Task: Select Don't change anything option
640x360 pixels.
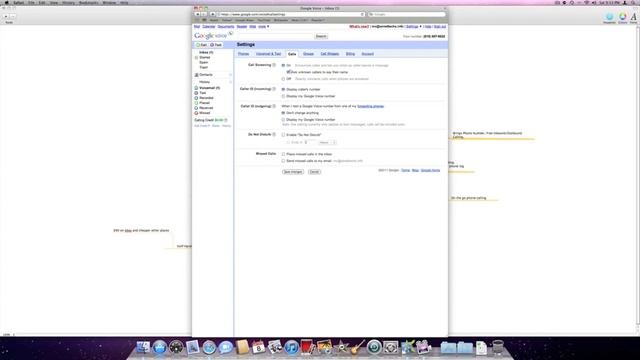Action: 283,113
